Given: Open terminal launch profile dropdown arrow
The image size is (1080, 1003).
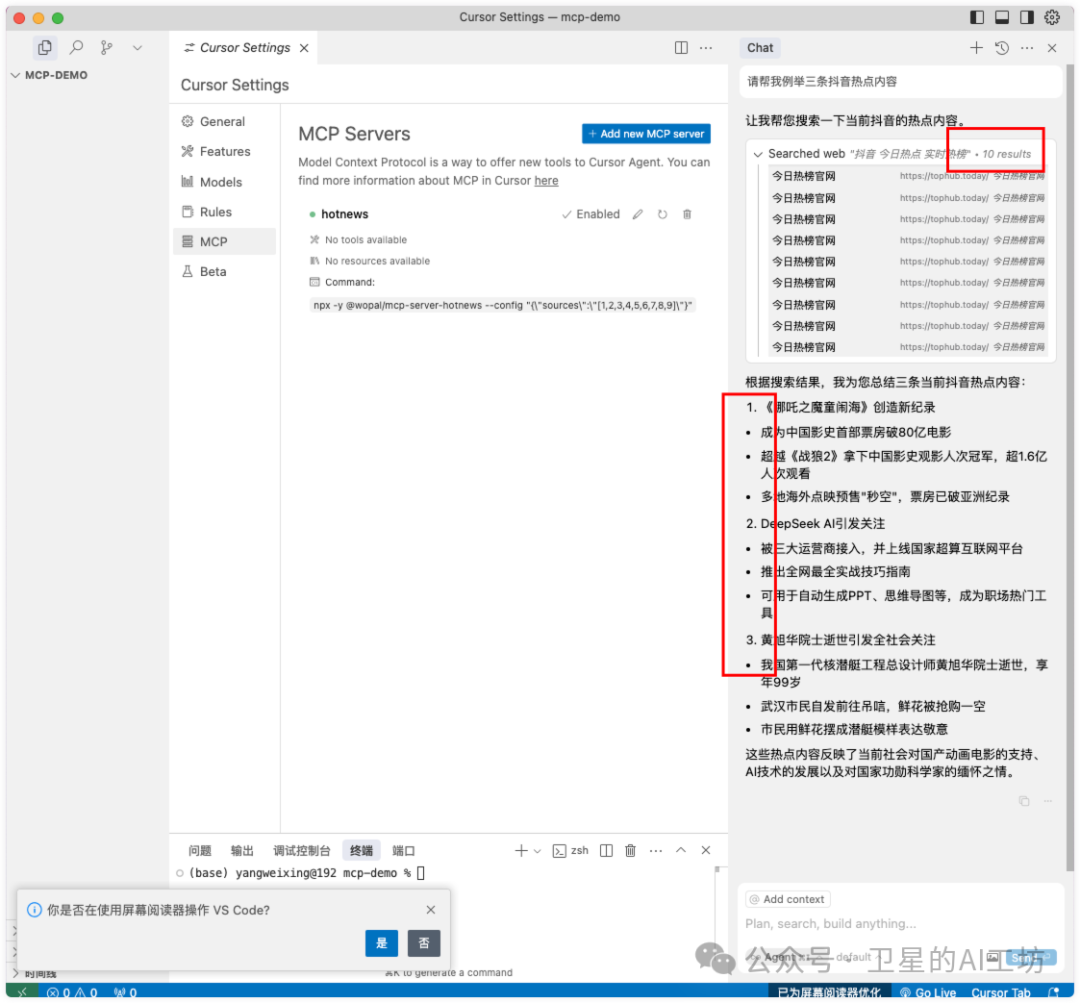Looking at the screenshot, I should (537, 851).
